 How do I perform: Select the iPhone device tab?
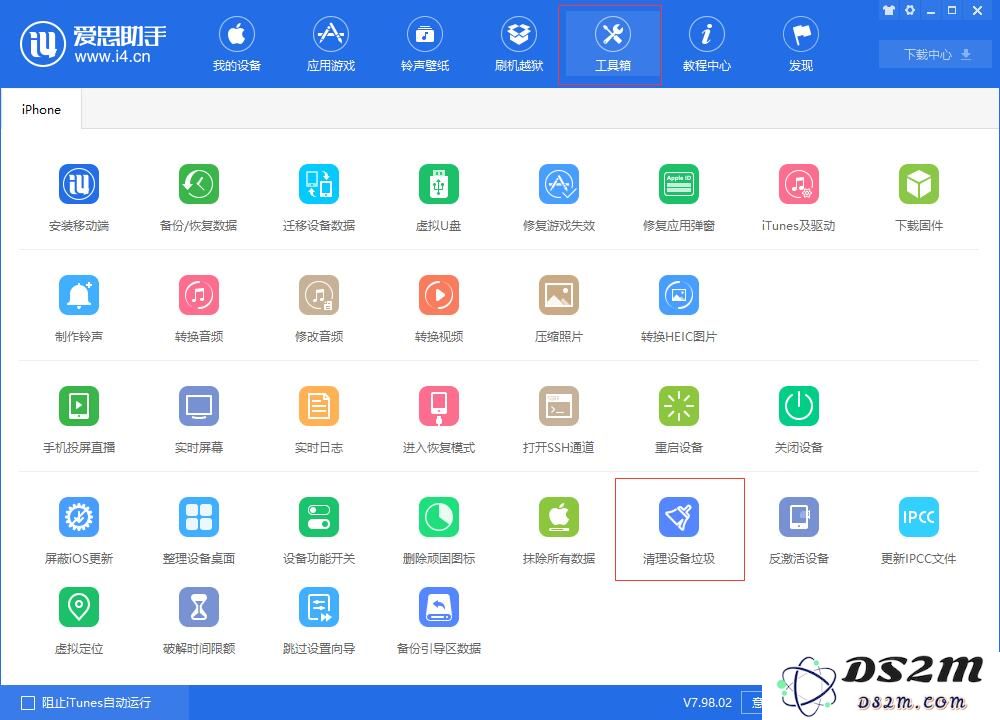point(41,110)
